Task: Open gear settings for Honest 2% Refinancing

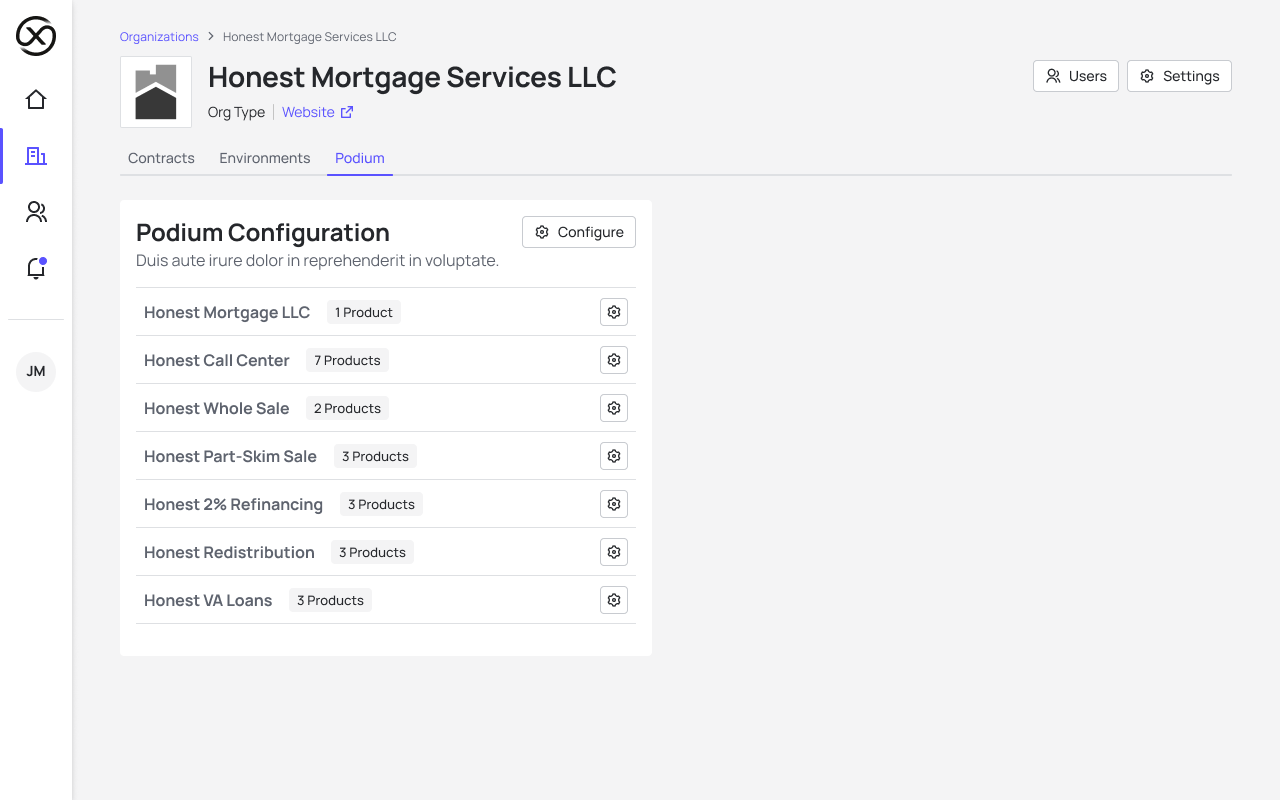Action: pyautogui.click(x=614, y=504)
